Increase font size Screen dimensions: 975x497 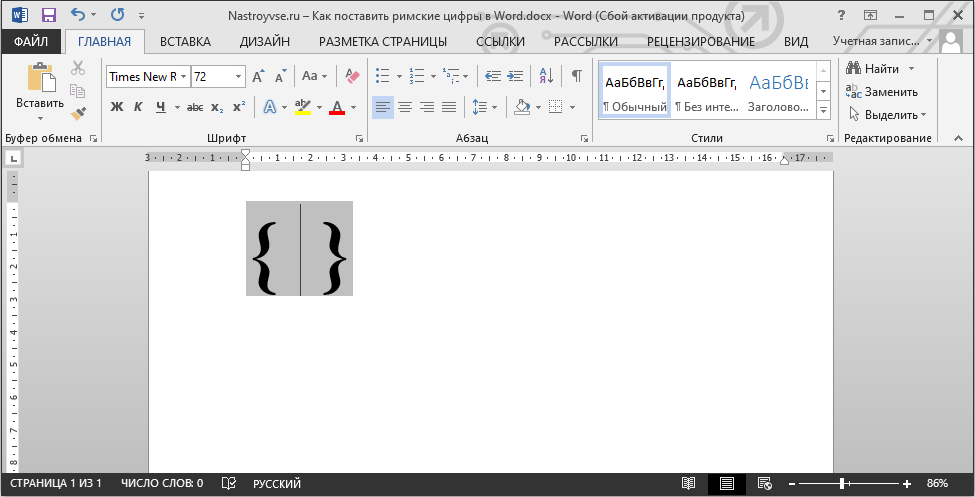click(258, 77)
